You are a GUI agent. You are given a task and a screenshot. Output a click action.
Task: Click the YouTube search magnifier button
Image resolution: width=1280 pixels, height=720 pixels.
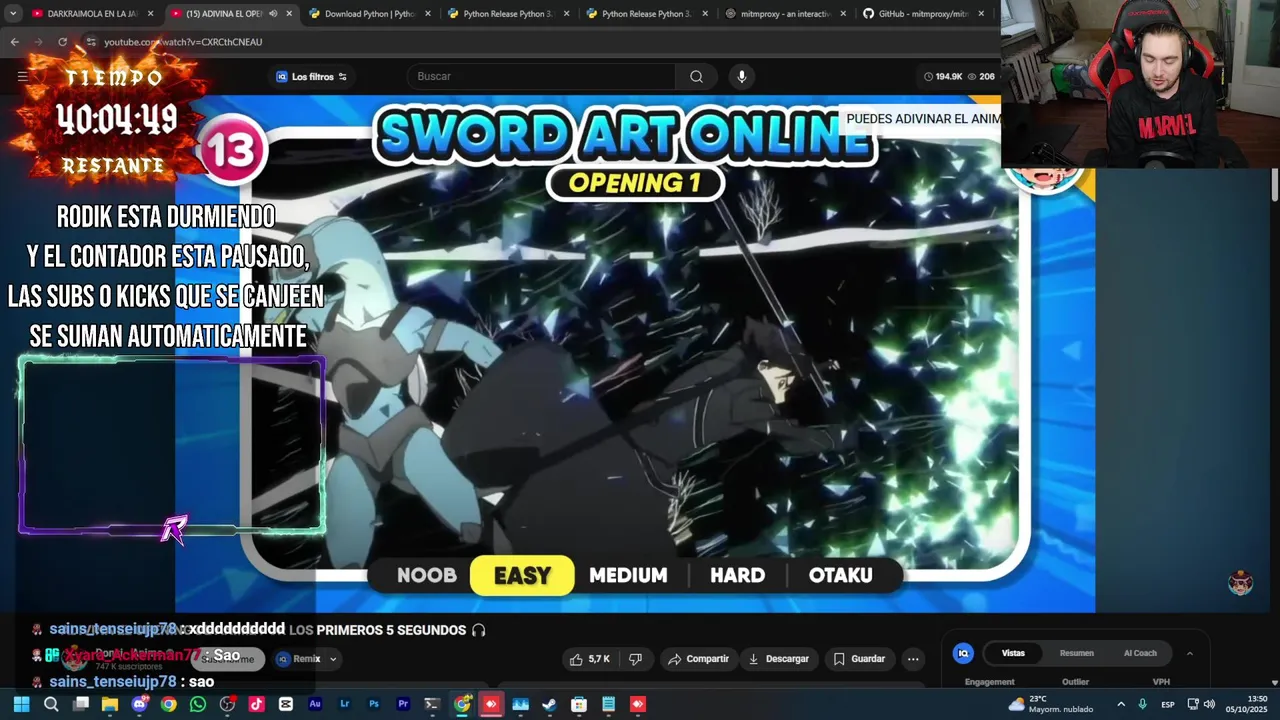tap(696, 76)
